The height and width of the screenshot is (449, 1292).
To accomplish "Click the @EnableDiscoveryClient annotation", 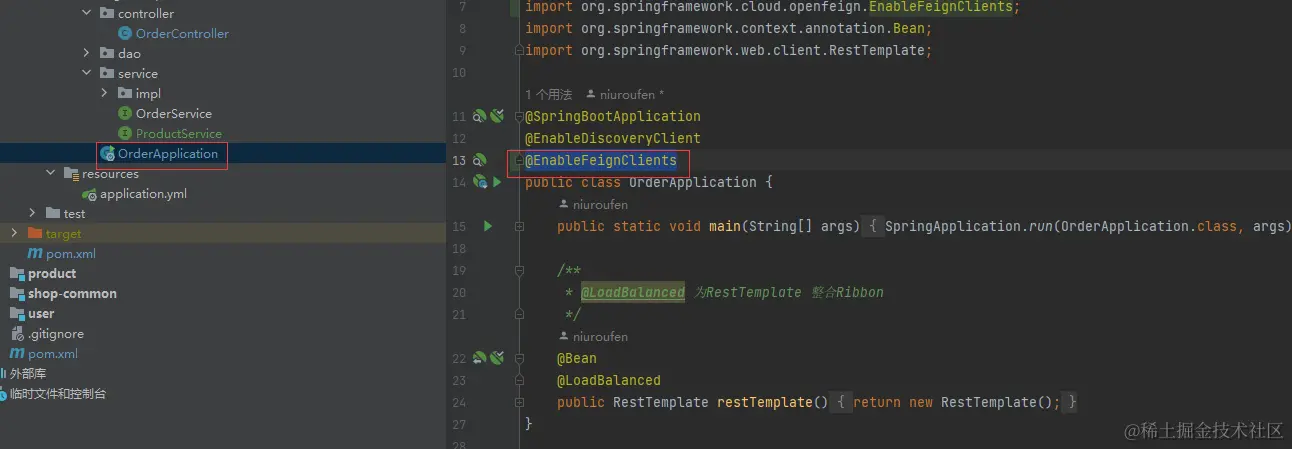I will tap(613, 138).
